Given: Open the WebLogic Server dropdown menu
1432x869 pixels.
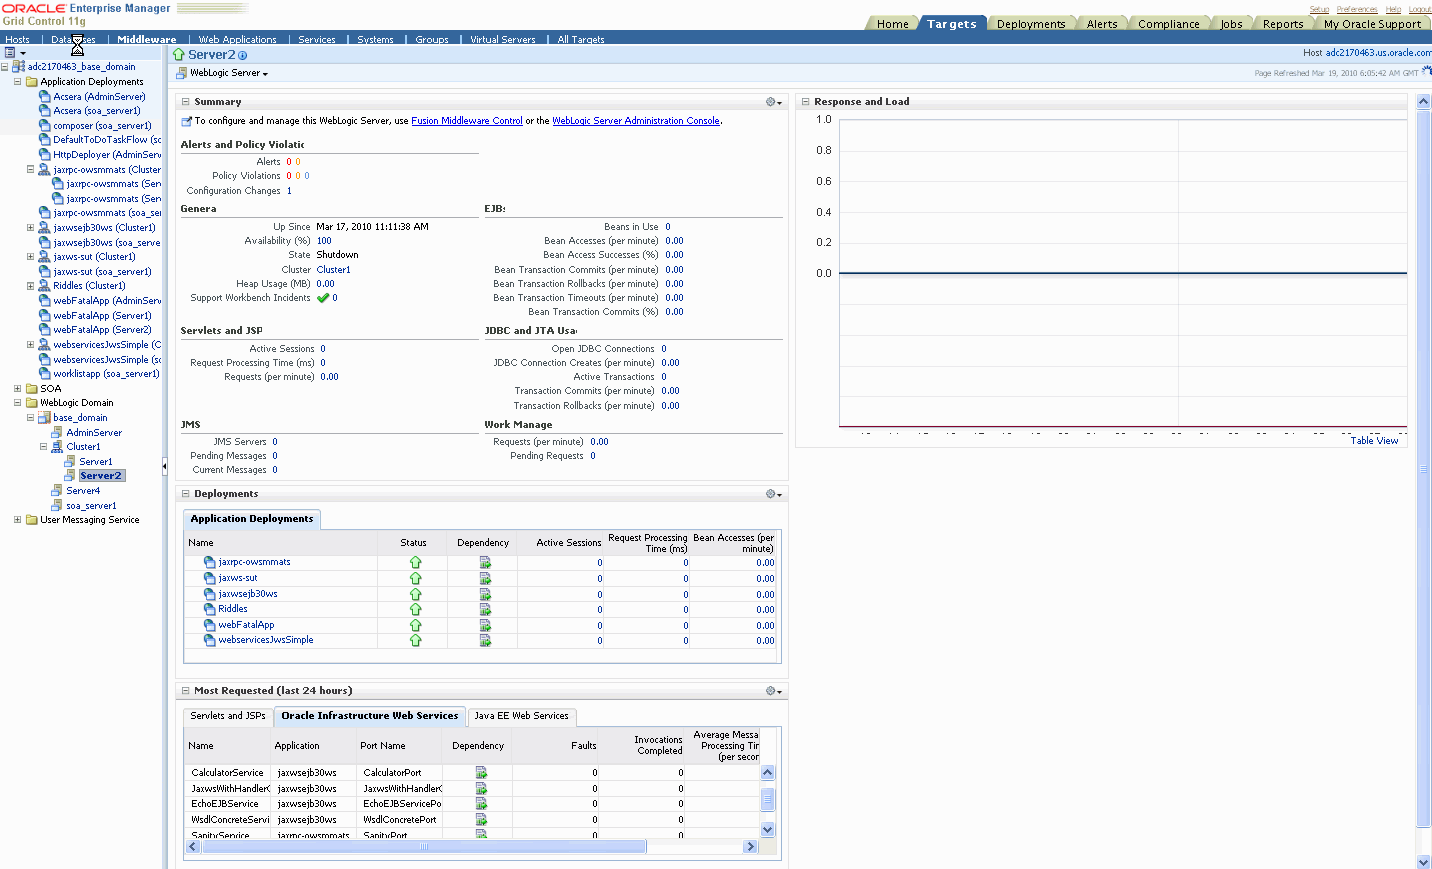Looking at the screenshot, I should (x=228, y=73).
